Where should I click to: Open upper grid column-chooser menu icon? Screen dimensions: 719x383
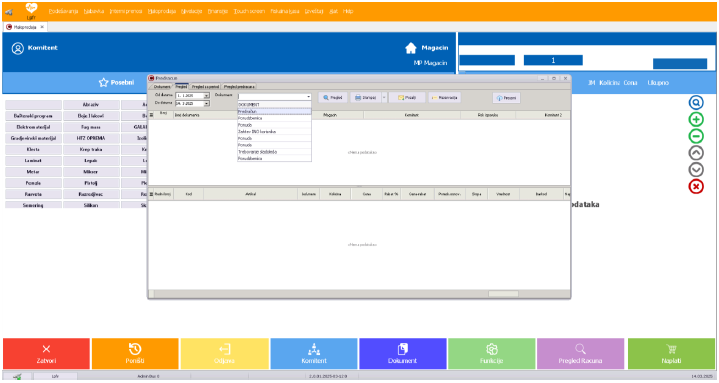pos(151,115)
